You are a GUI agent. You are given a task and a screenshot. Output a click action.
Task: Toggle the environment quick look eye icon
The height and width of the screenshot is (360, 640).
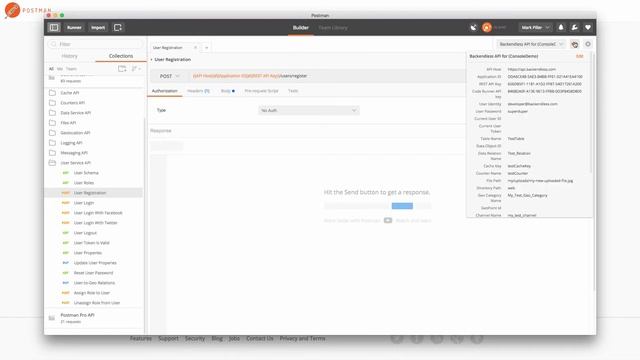575,44
